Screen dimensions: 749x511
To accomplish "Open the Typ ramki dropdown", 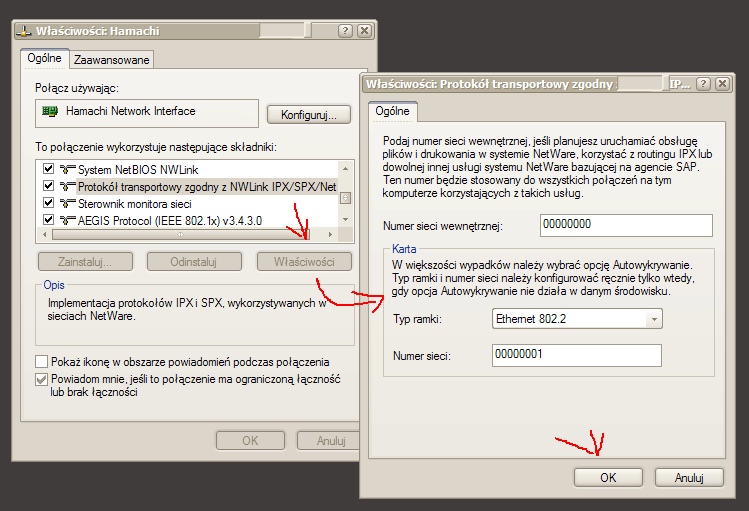I will click(x=653, y=320).
